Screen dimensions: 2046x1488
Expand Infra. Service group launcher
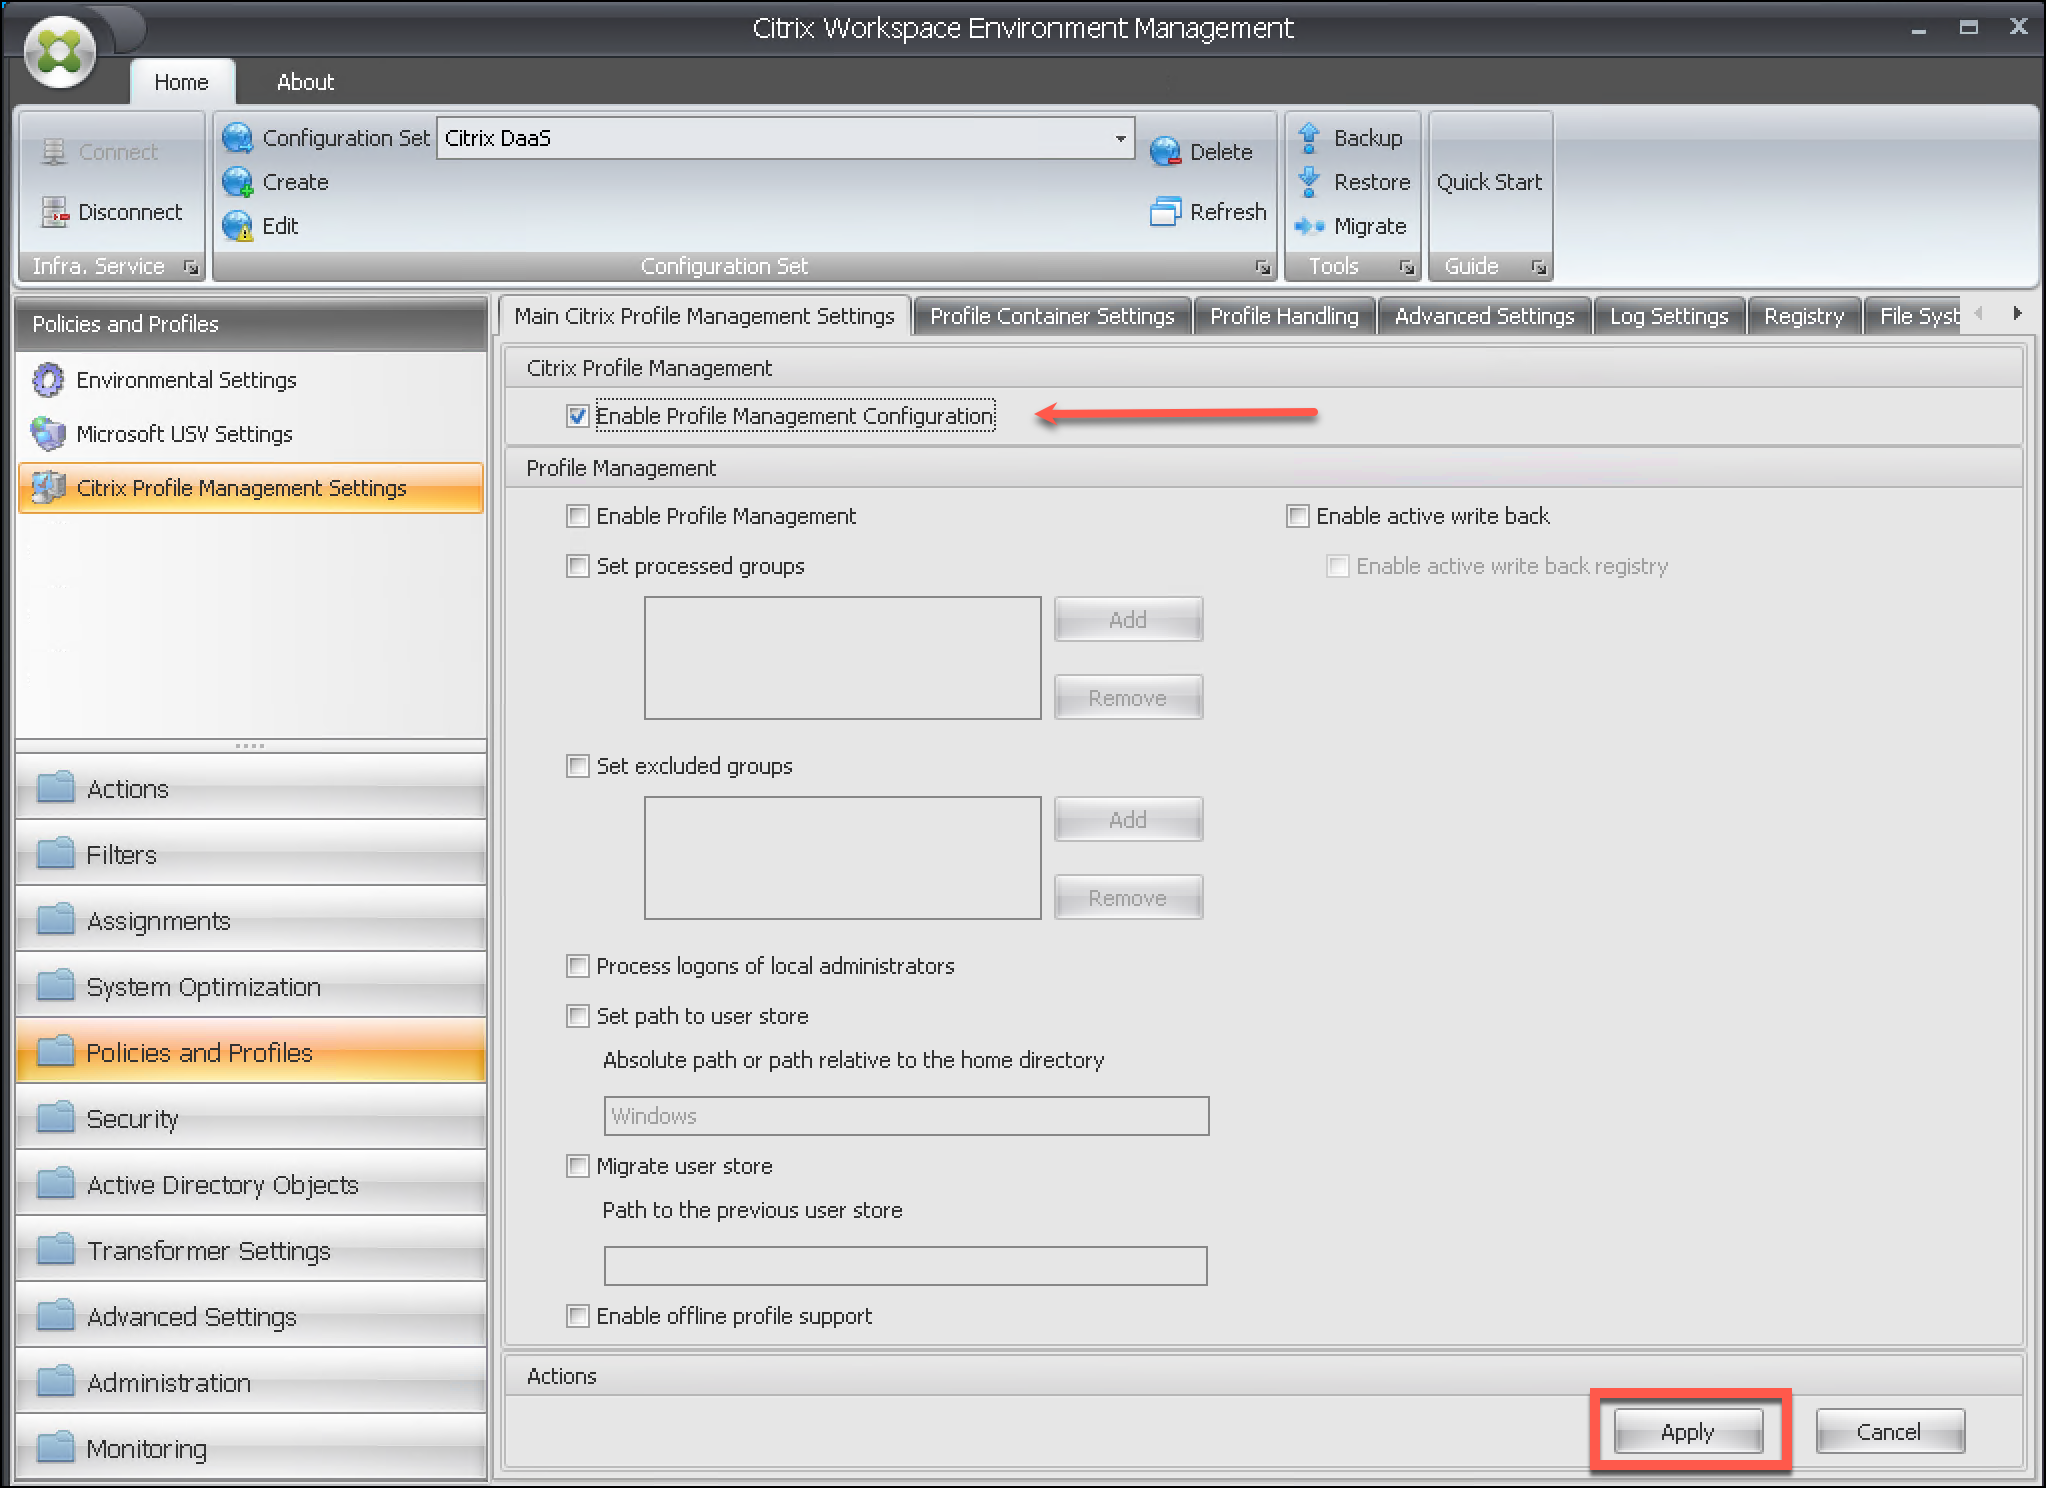(x=190, y=267)
